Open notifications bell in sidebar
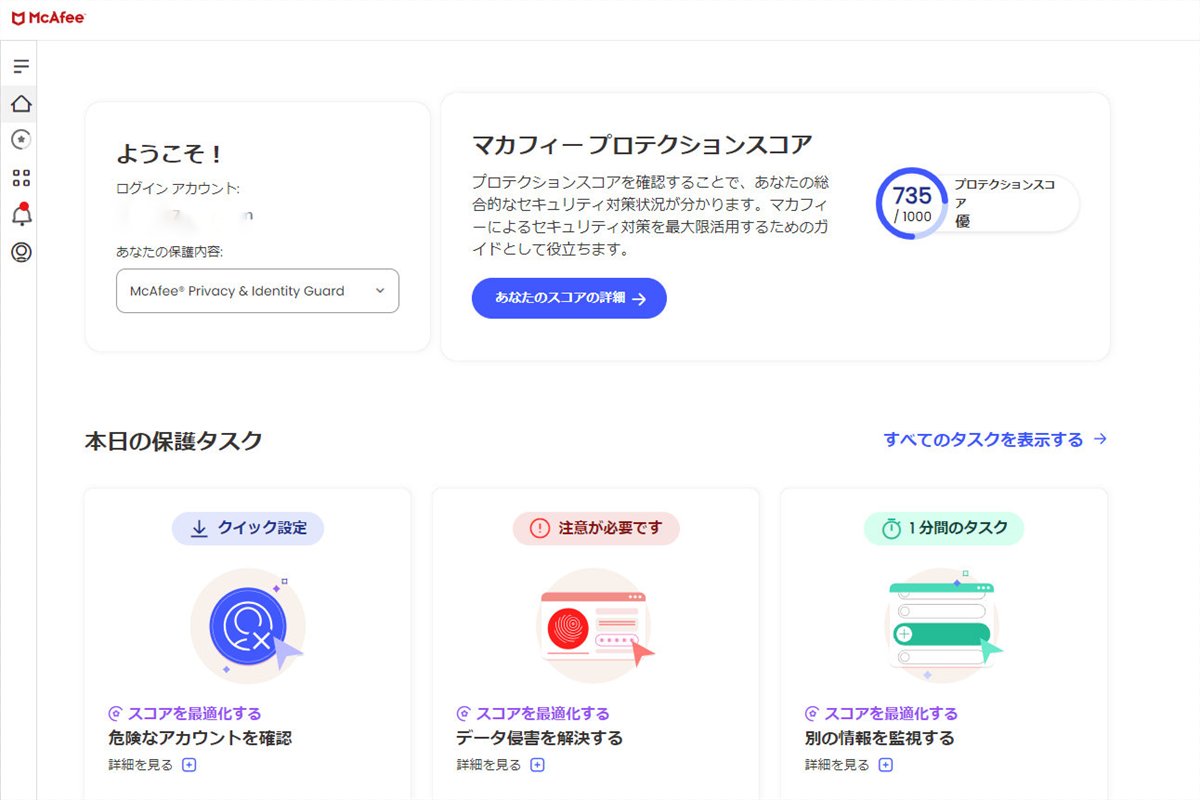 pyautogui.click(x=21, y=214)
